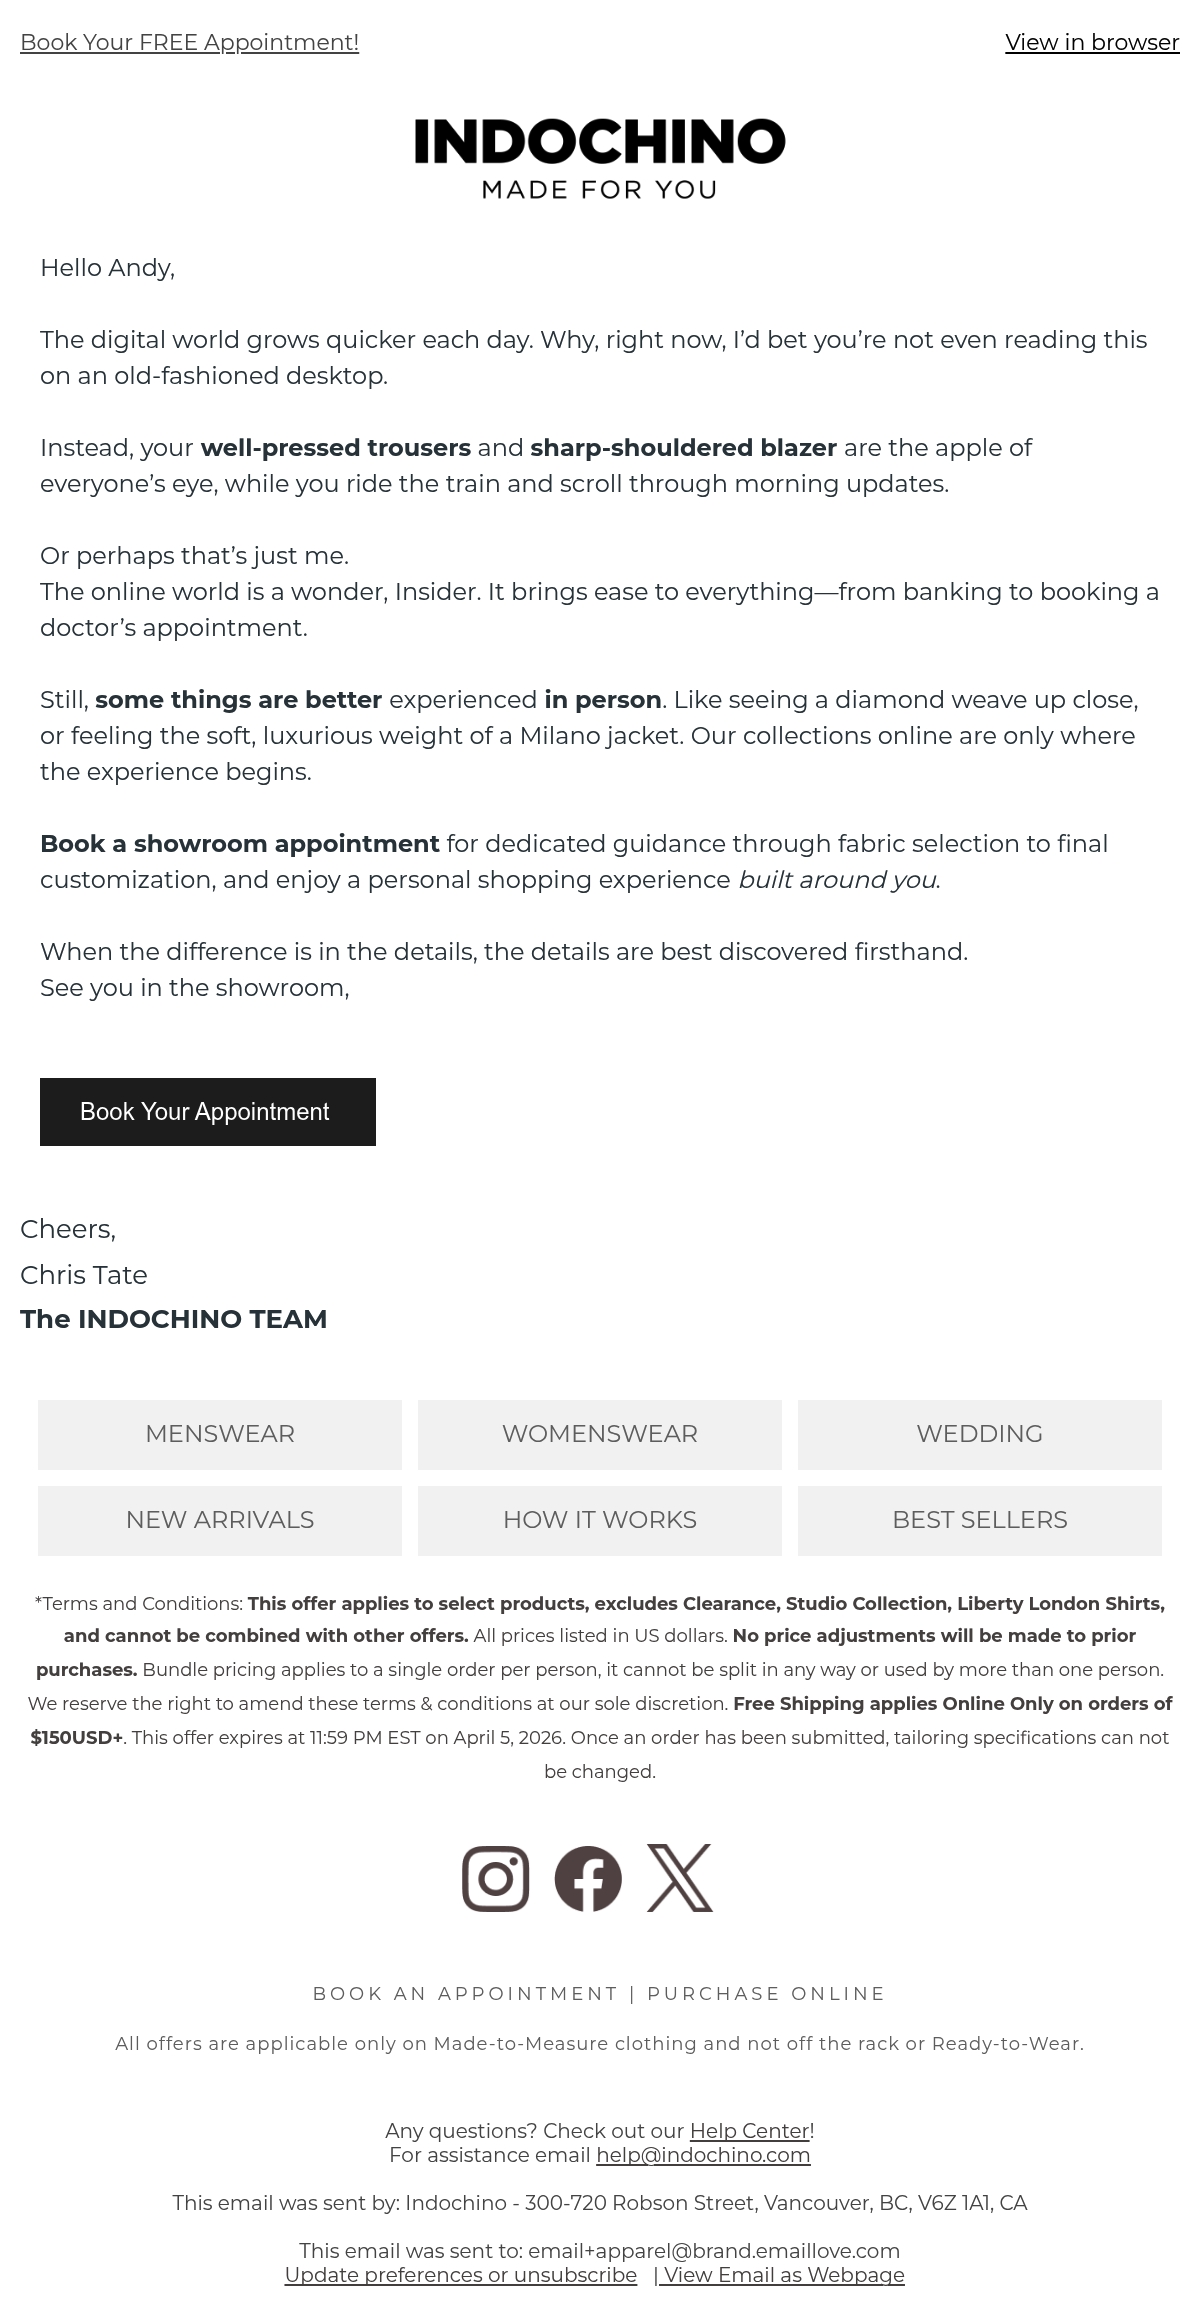Open HOW IT WORKS page
This screenshot has width=1200, height=2308.
pos(600,1520)
